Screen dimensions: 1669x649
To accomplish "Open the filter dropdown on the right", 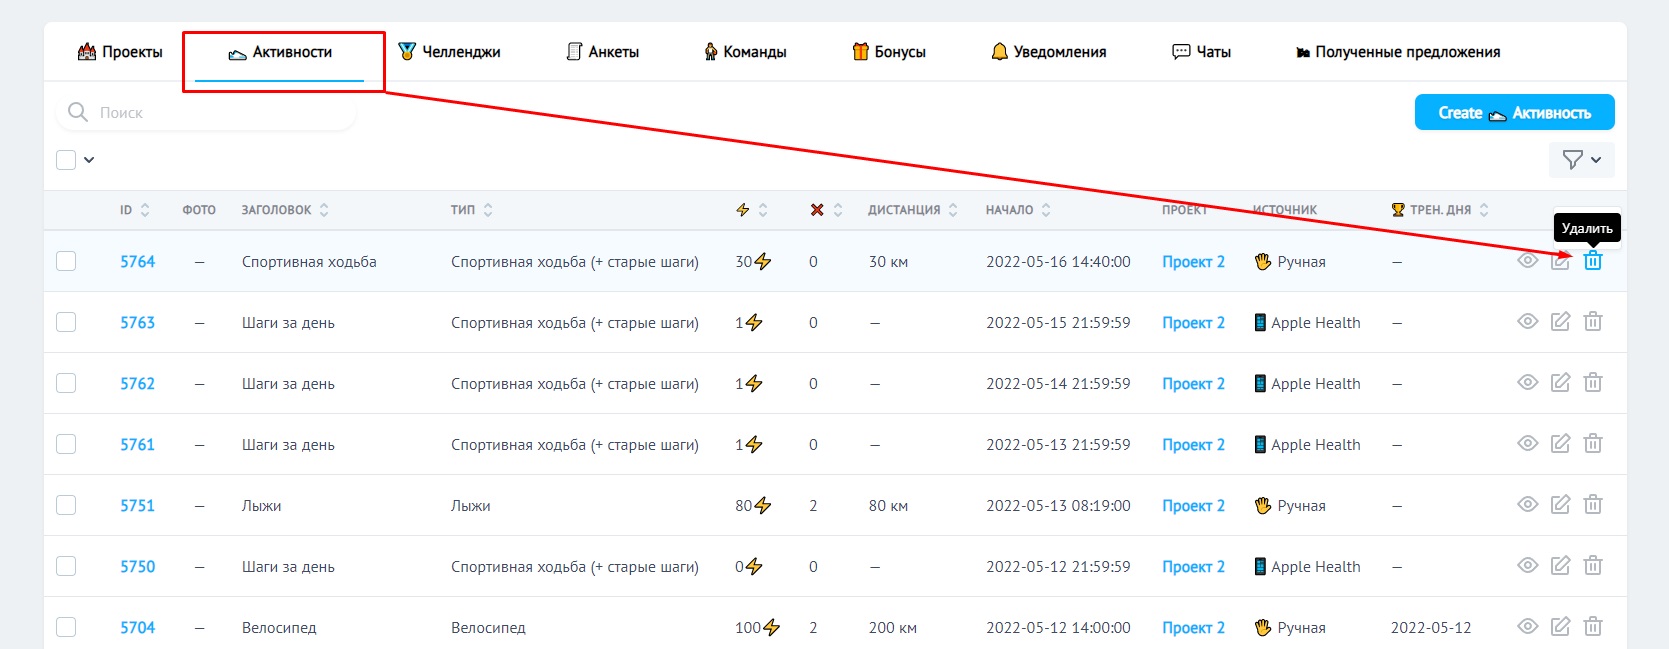I will 1581,160.
